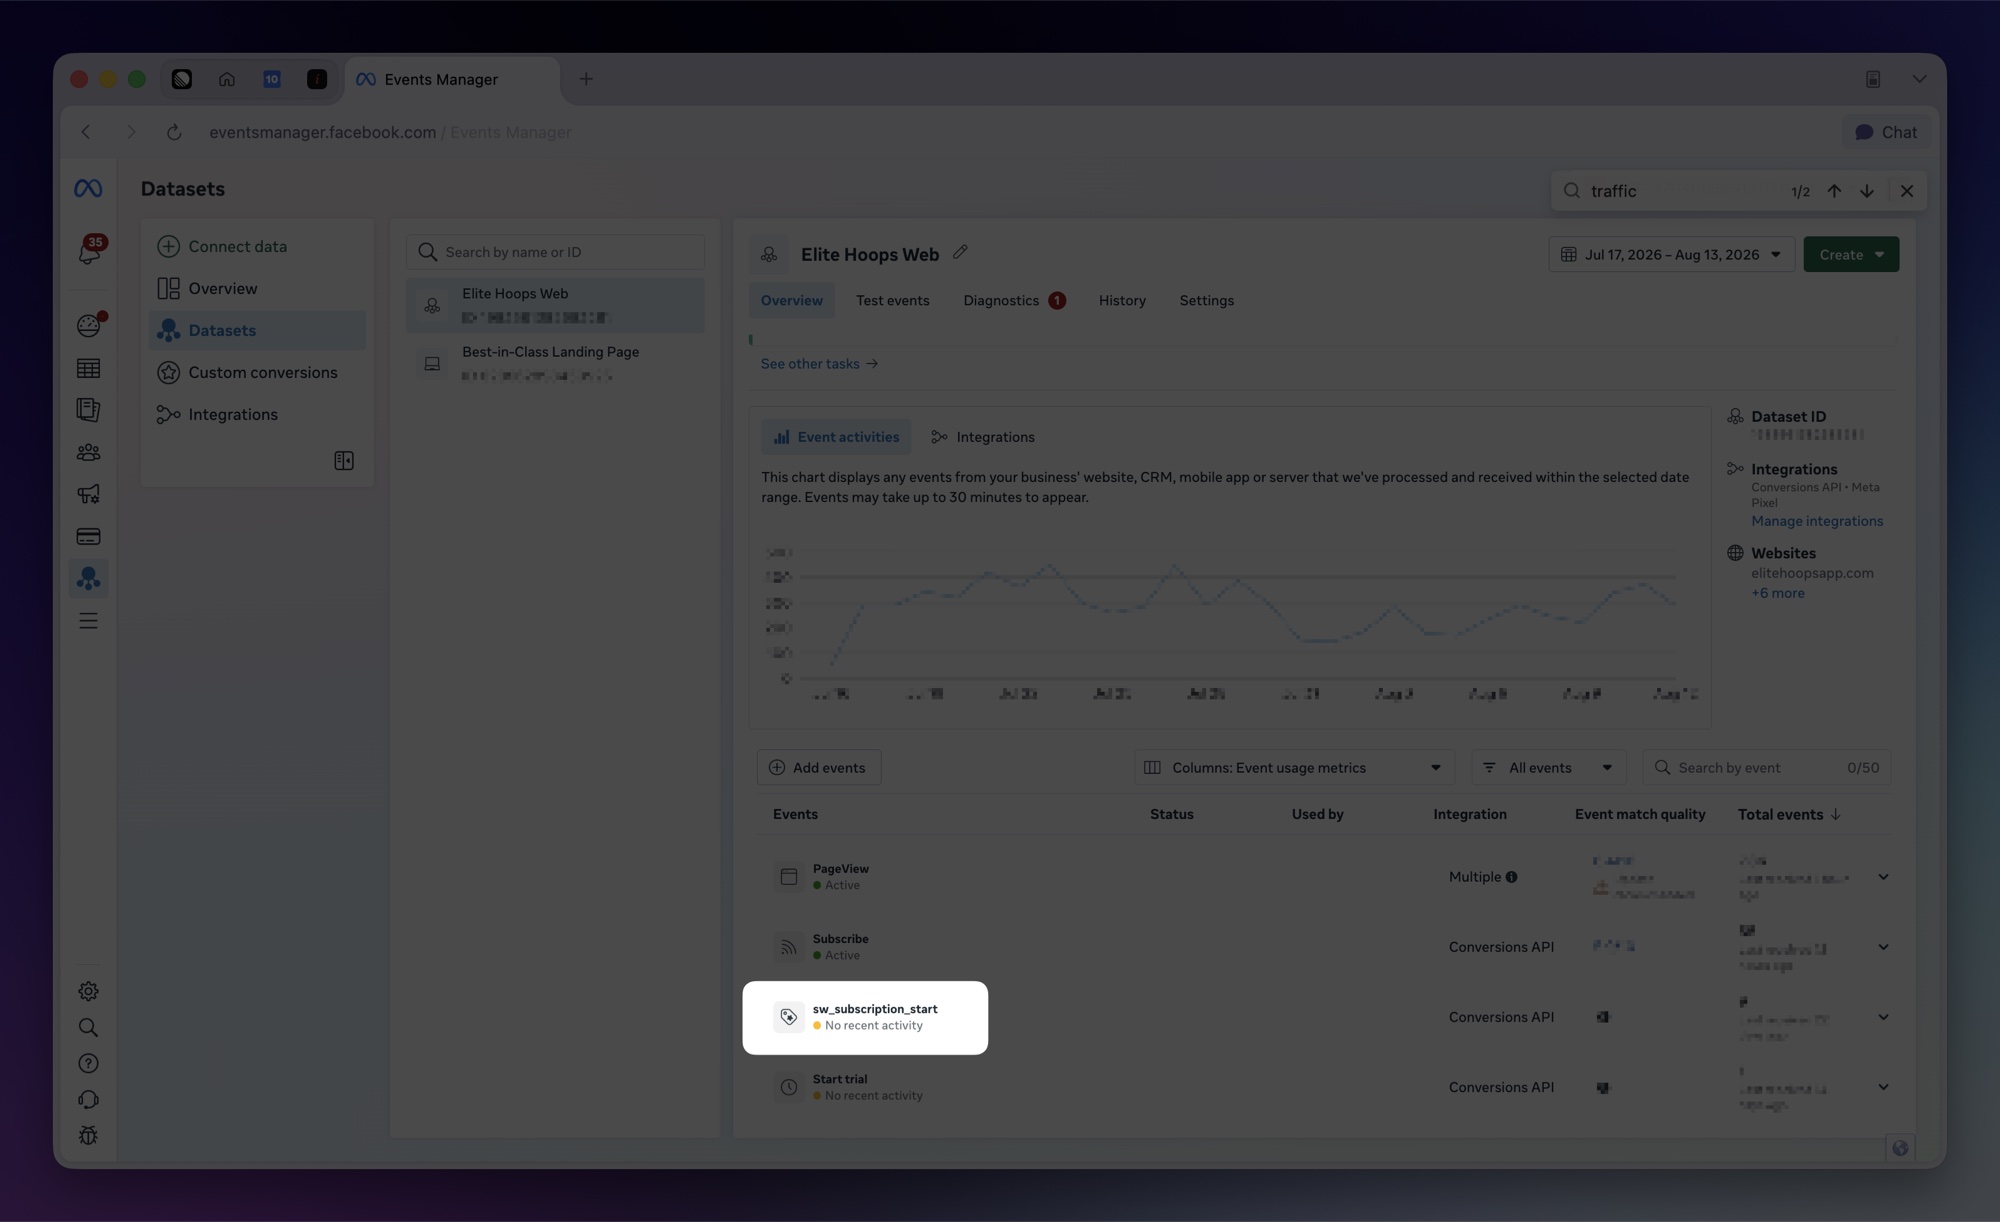Open Integrations in left navigation

pyautogui.click(x=257, y=414)
